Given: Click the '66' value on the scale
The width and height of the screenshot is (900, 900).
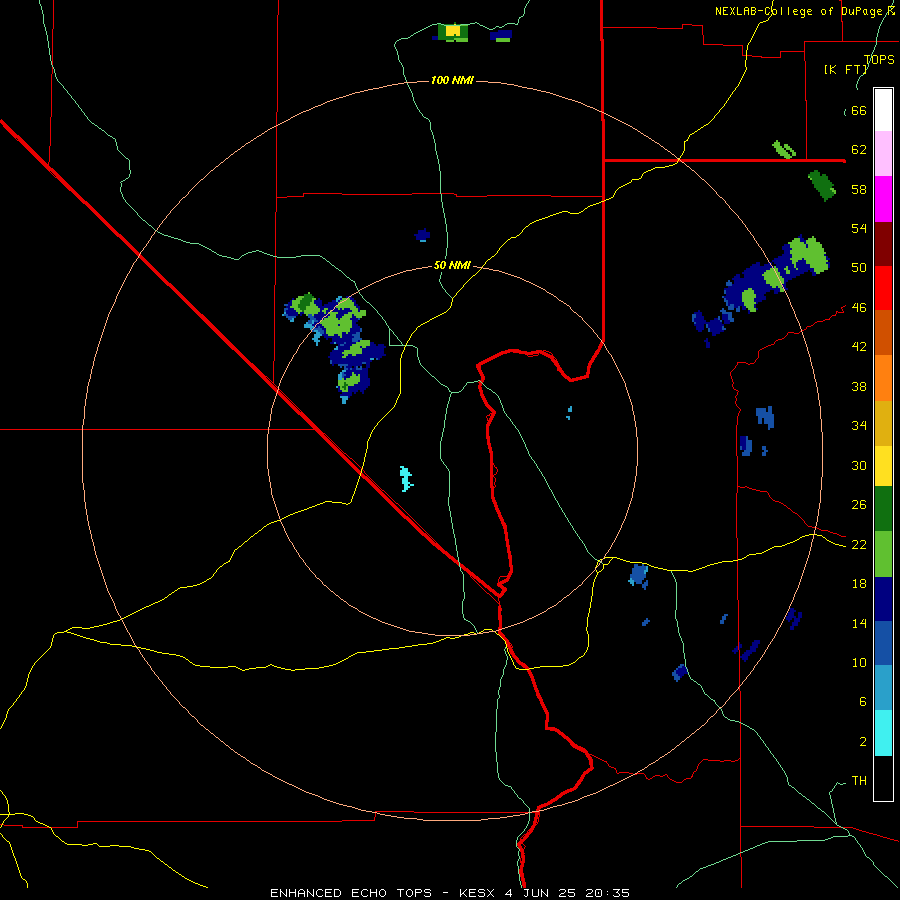Looking at the screenshot, I should click(859, 110).
